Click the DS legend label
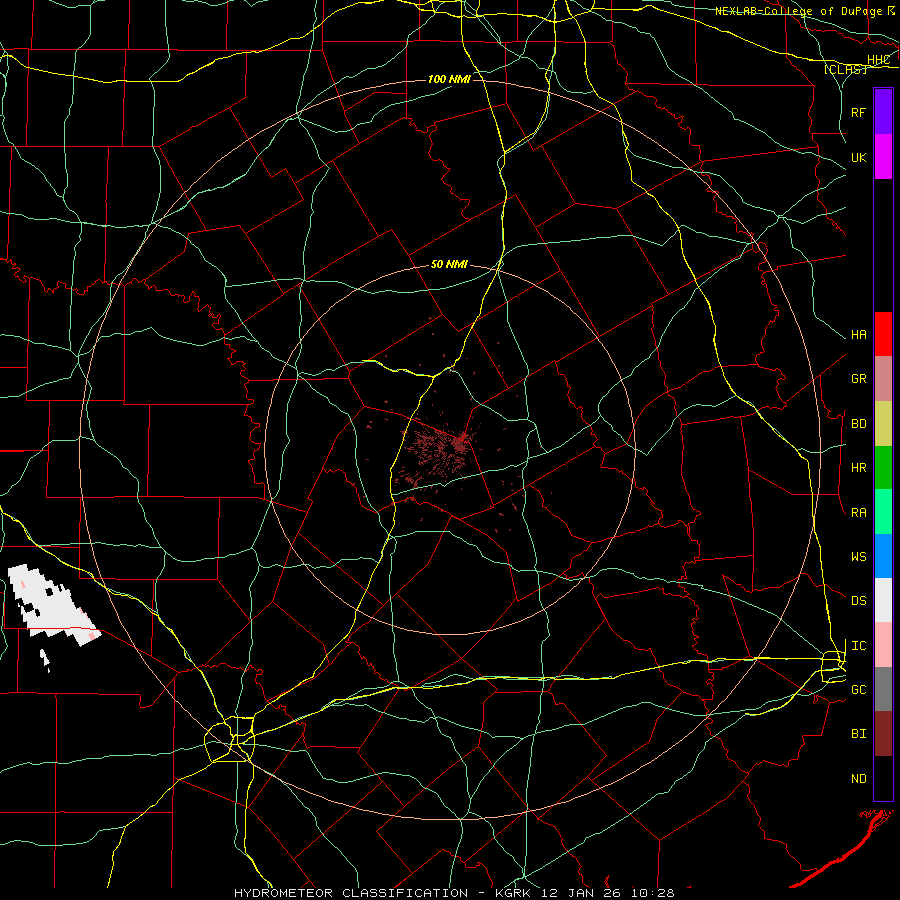Image resolution: width=900 pixels, height=900 pixels. pyautogui.click(x=858, y=601)
